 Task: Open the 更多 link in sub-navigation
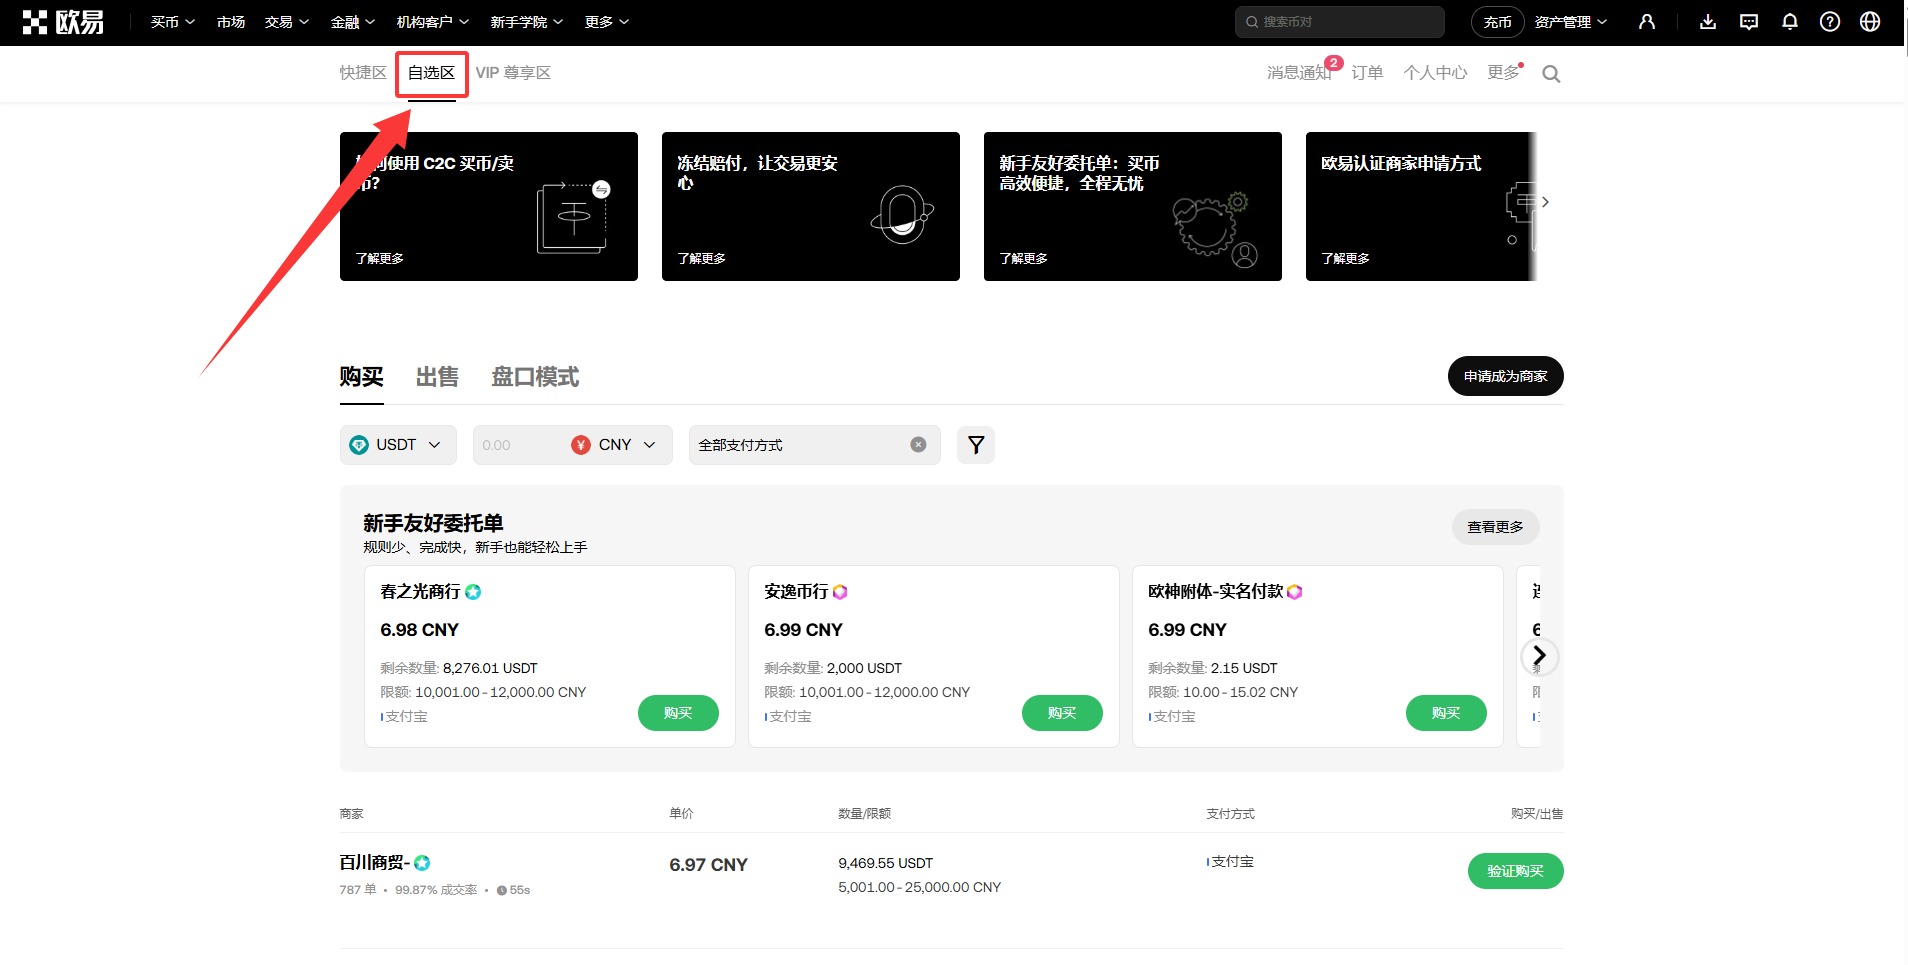tap(1503, 73)
